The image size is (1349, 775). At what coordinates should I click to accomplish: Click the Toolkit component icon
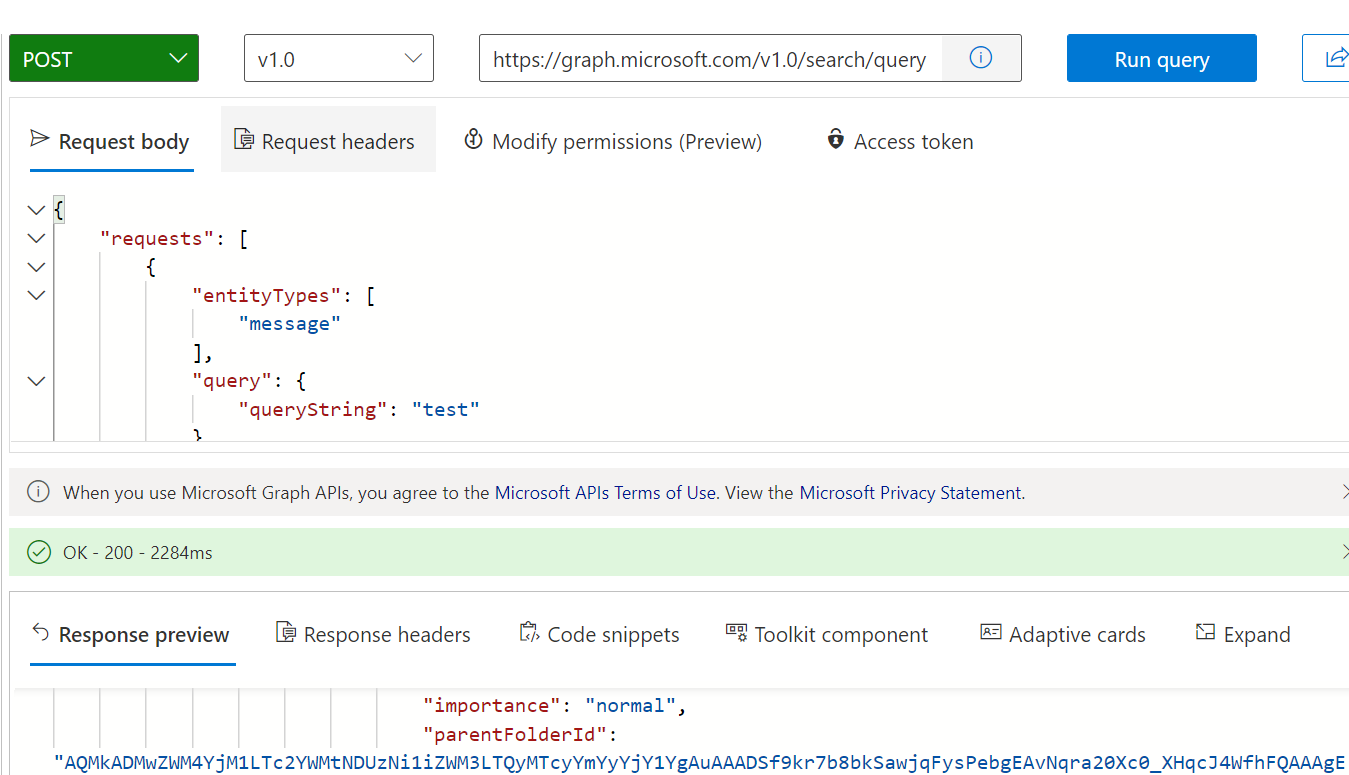(x=737, y=633)
